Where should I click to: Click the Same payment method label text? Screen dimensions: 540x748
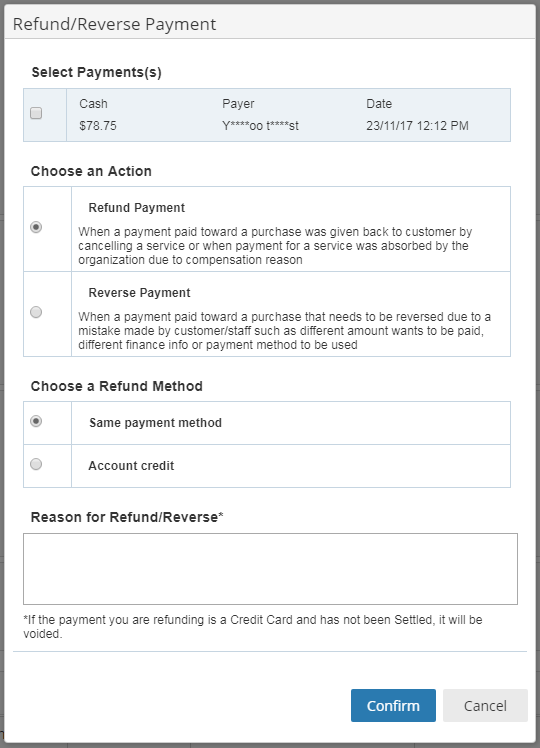(156, 423)
